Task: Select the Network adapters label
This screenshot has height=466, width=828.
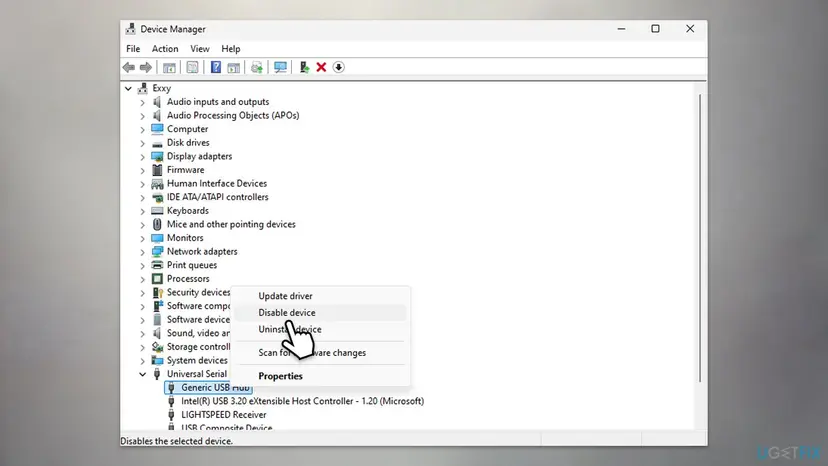Action: pos(202,251)
